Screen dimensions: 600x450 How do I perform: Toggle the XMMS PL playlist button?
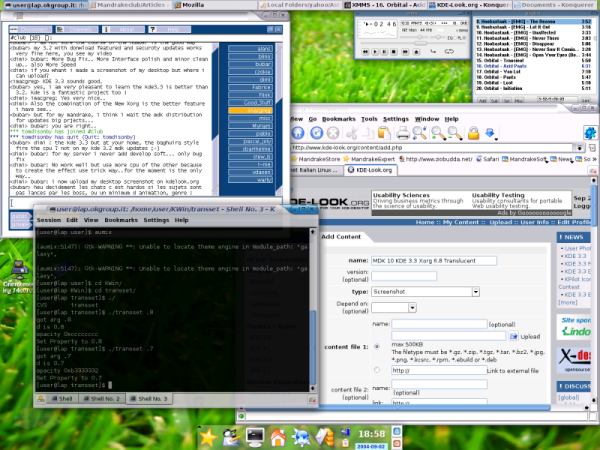[460, 38]
